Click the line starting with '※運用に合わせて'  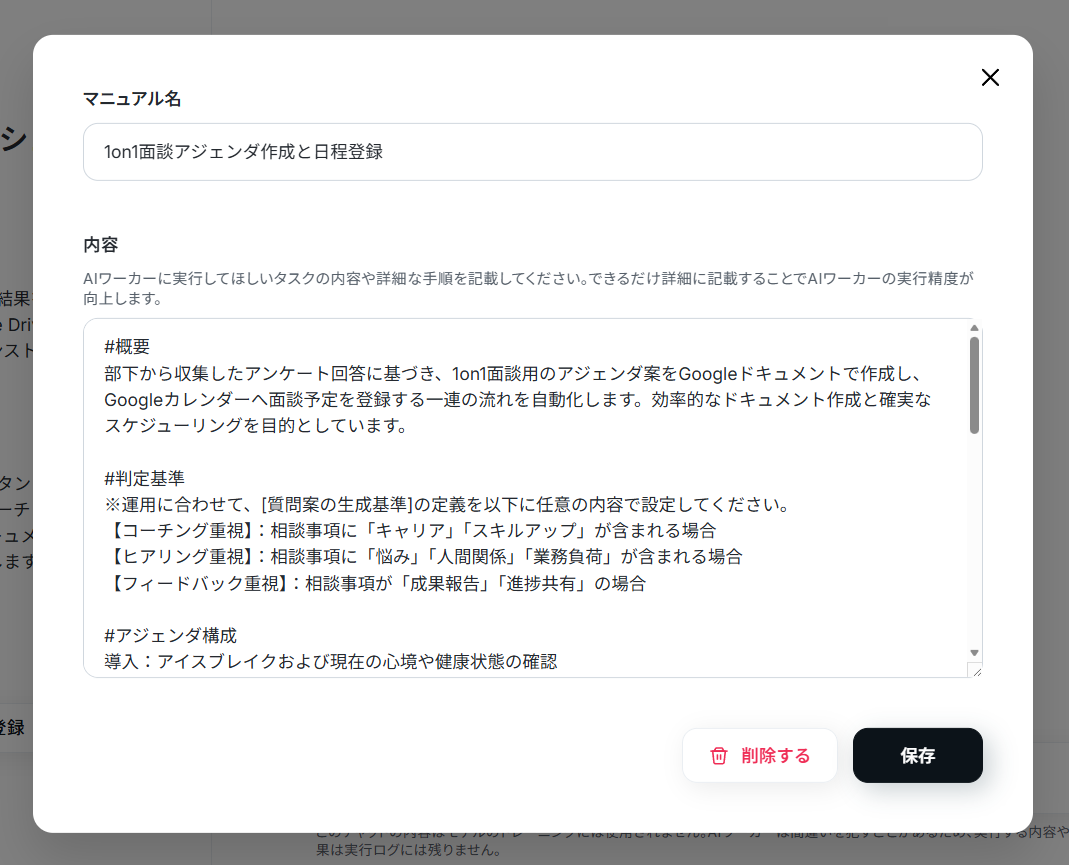pyautogui.click(x=448, y=505)
